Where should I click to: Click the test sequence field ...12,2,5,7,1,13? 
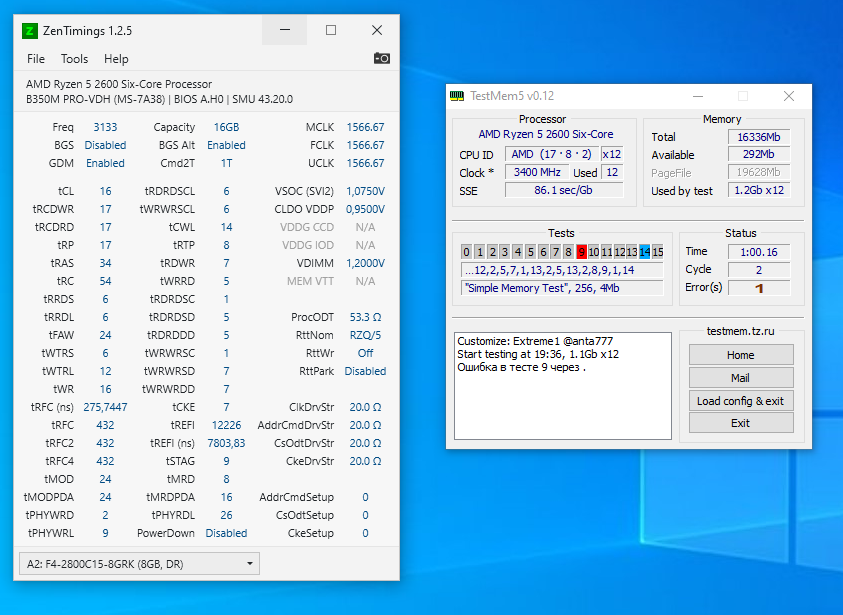[562, 270]
